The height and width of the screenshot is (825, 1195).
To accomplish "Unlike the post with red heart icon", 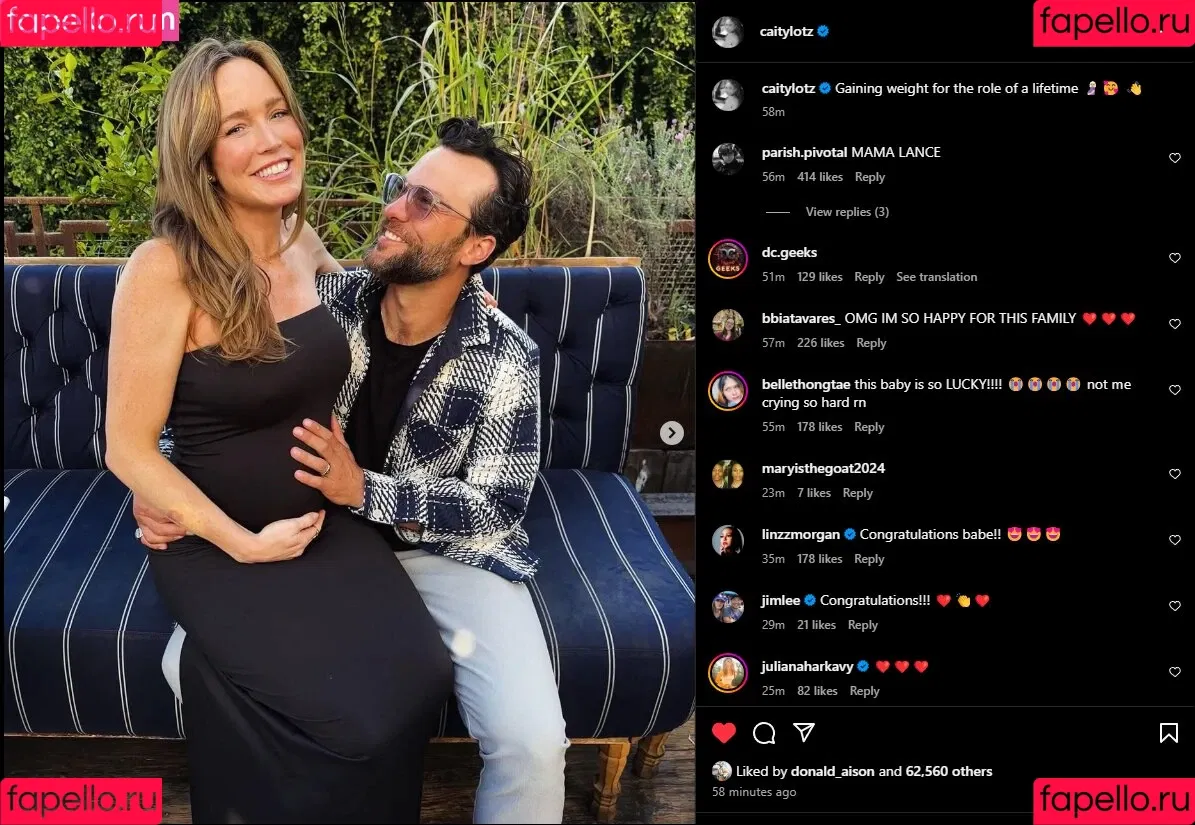I will tap(723, 733).
